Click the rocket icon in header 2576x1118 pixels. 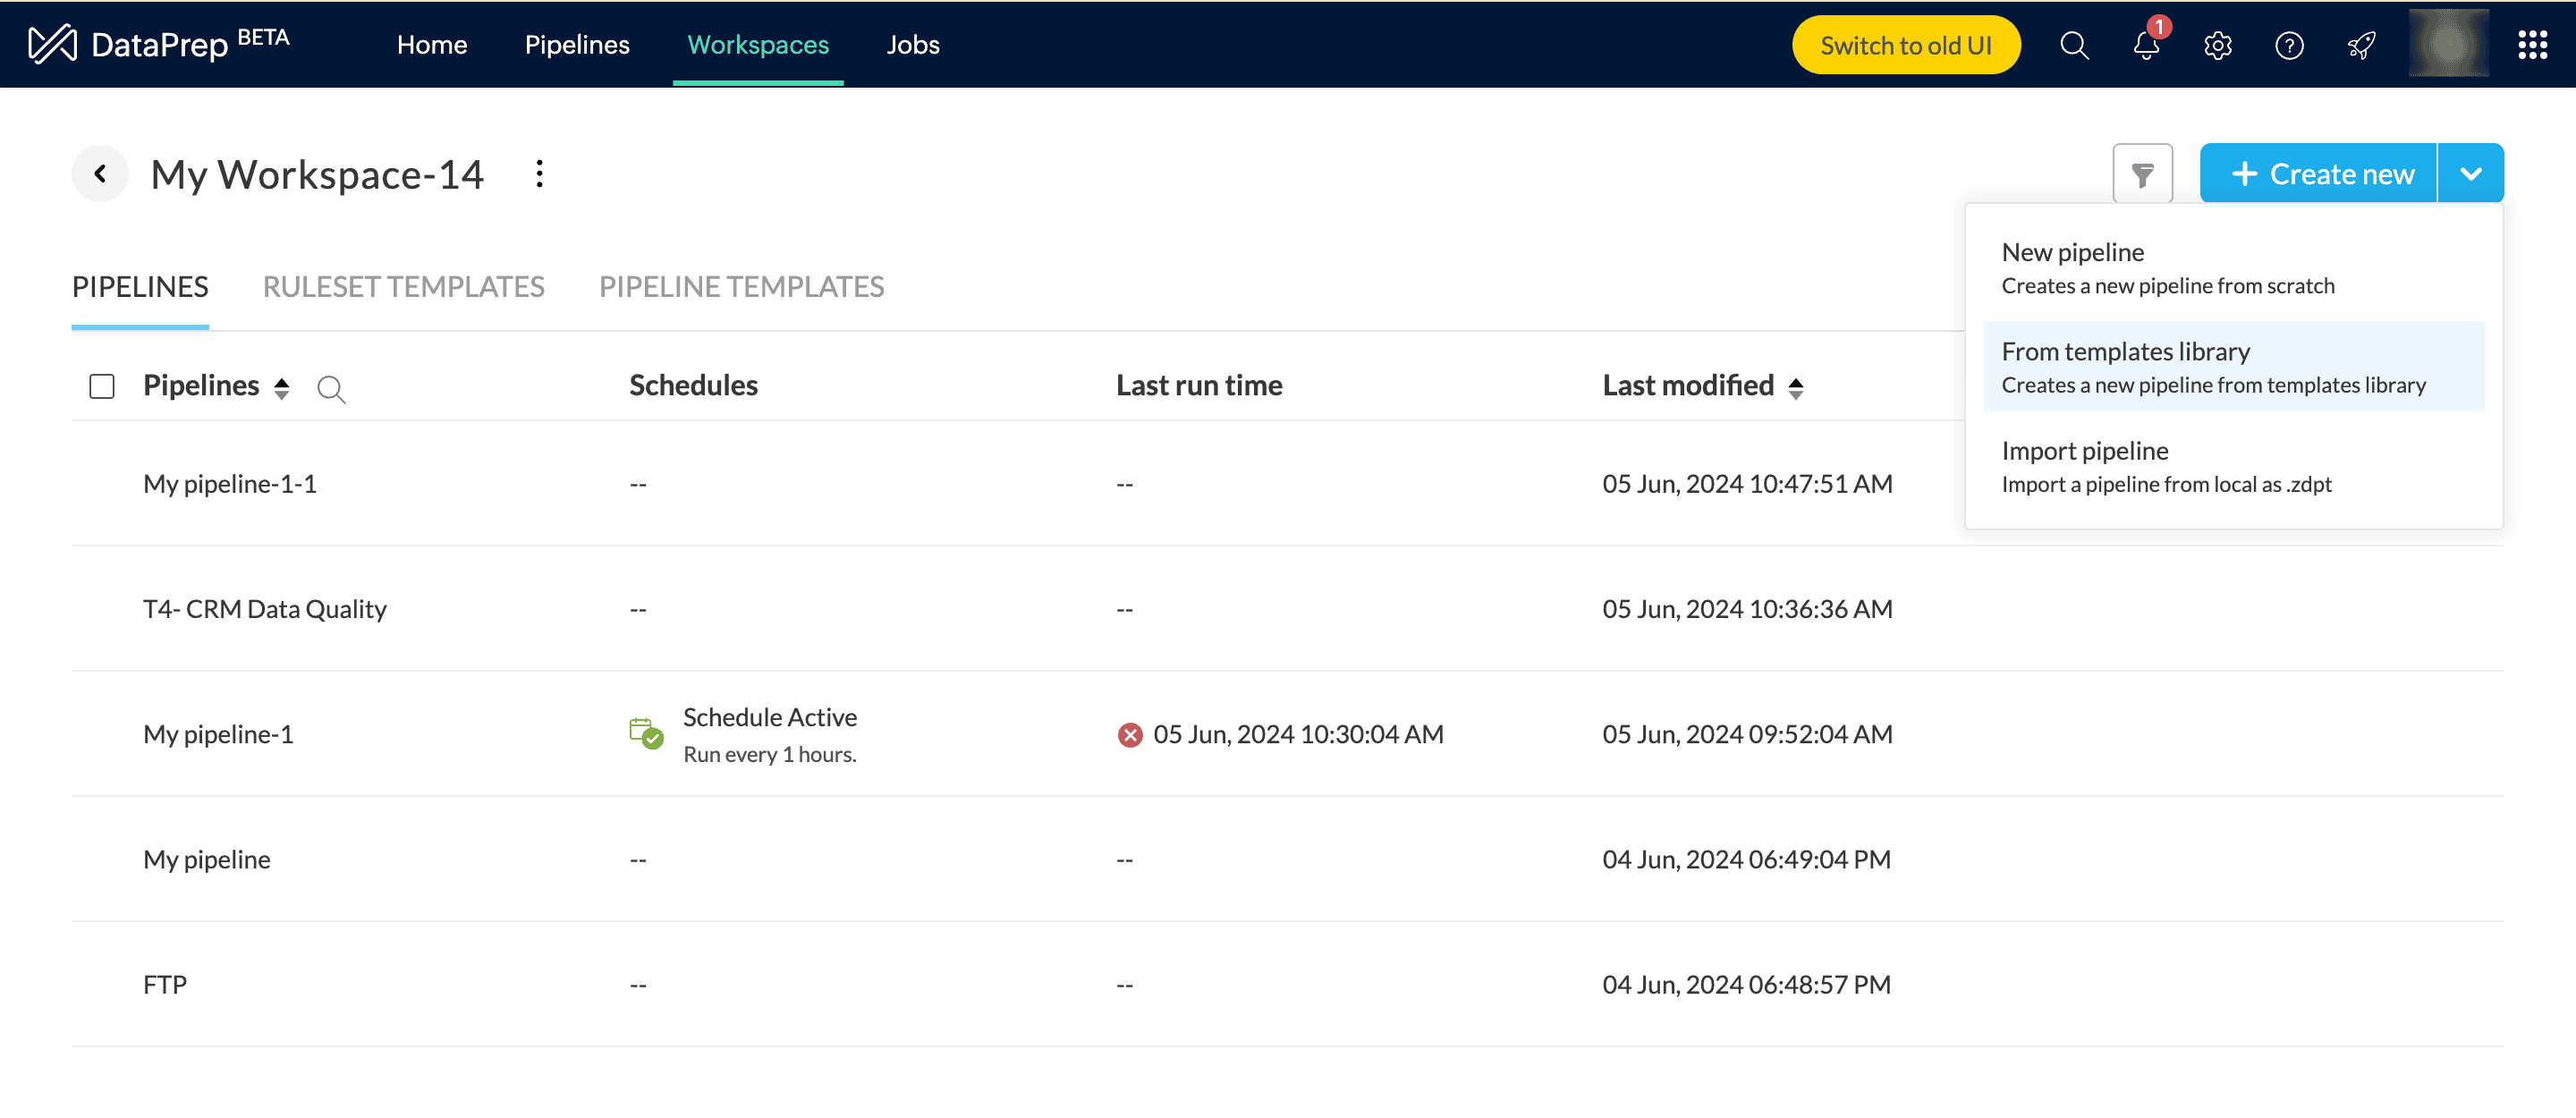(x=2361, y=45)
